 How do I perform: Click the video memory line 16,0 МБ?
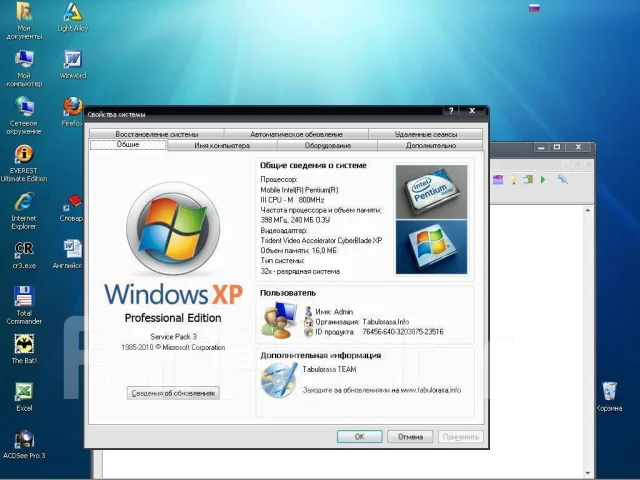298,251
